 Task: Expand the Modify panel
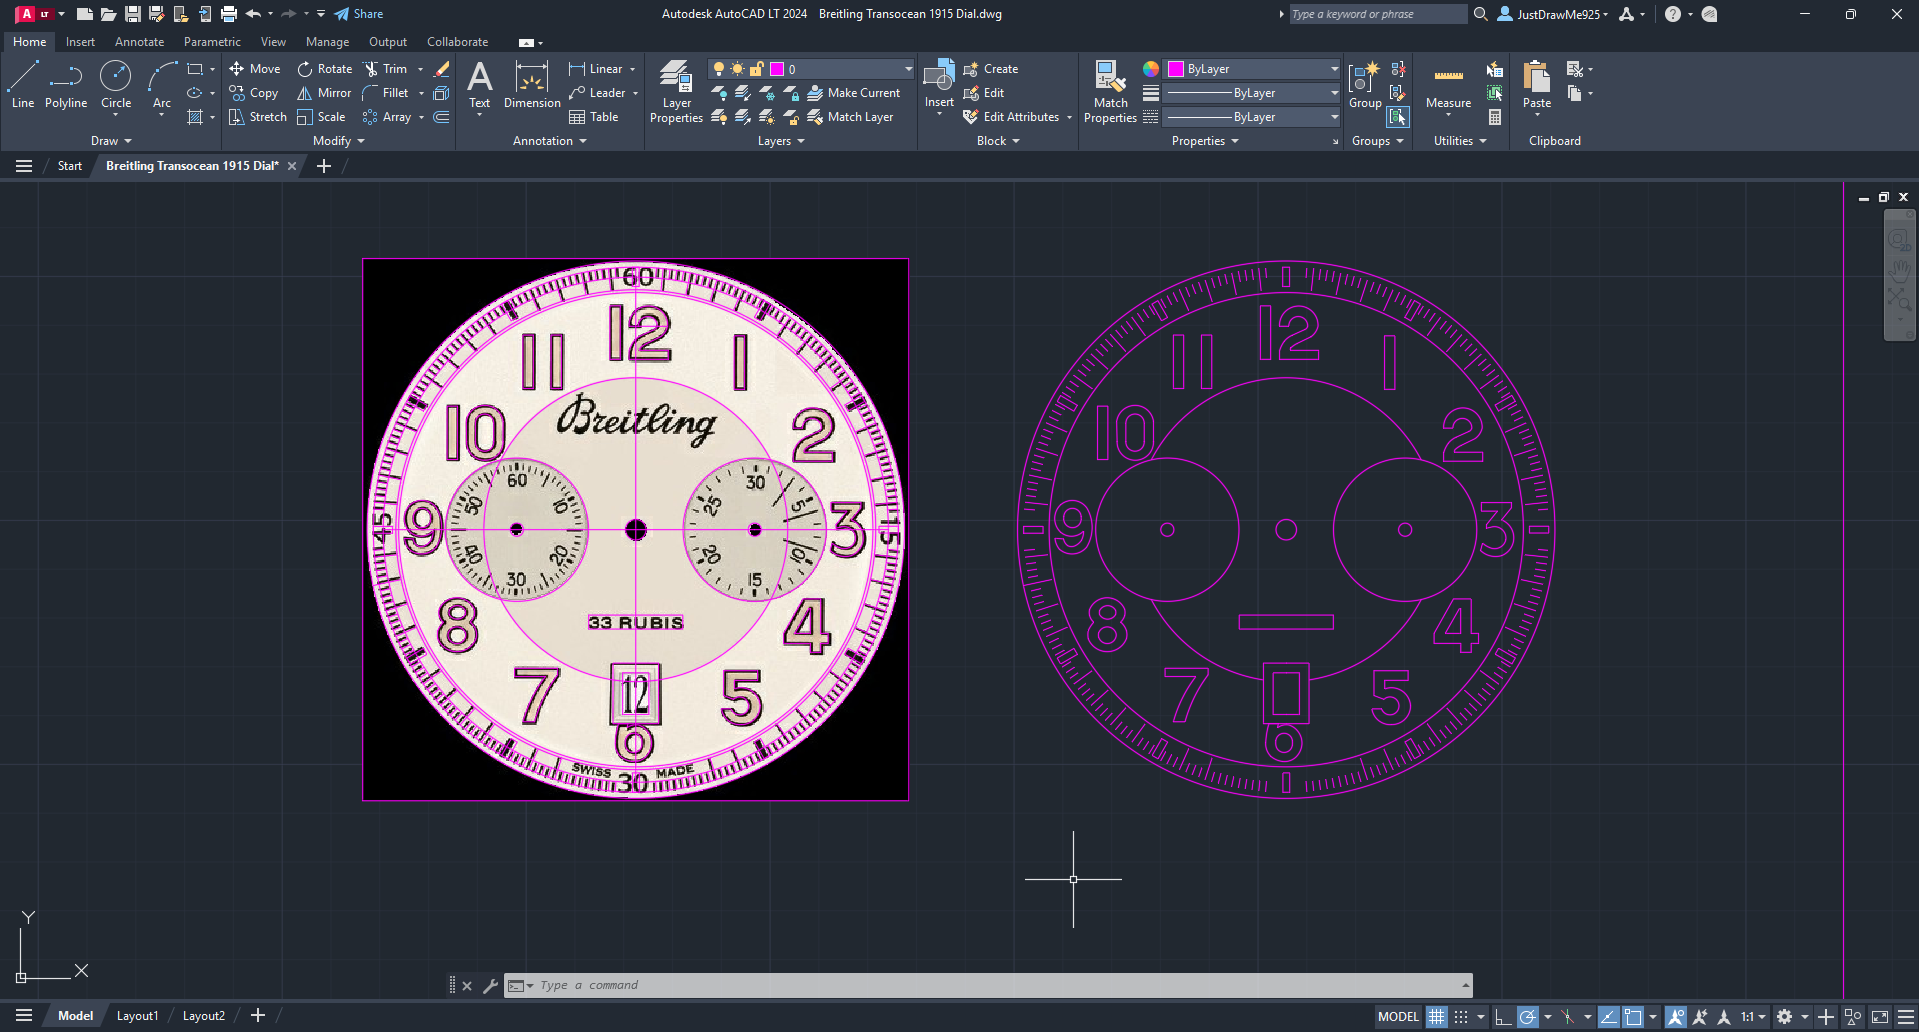[x=338, y=141]
